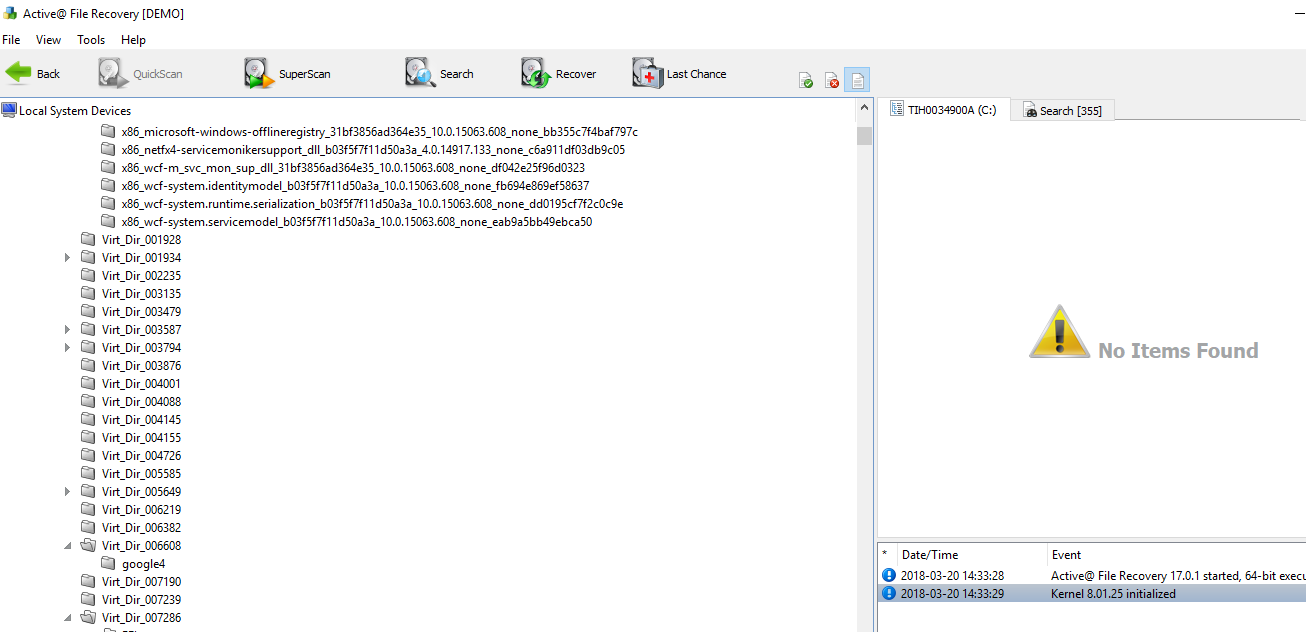Start a QuickScan from the toolbar
1306x632 pixels.
coord(140,74)
